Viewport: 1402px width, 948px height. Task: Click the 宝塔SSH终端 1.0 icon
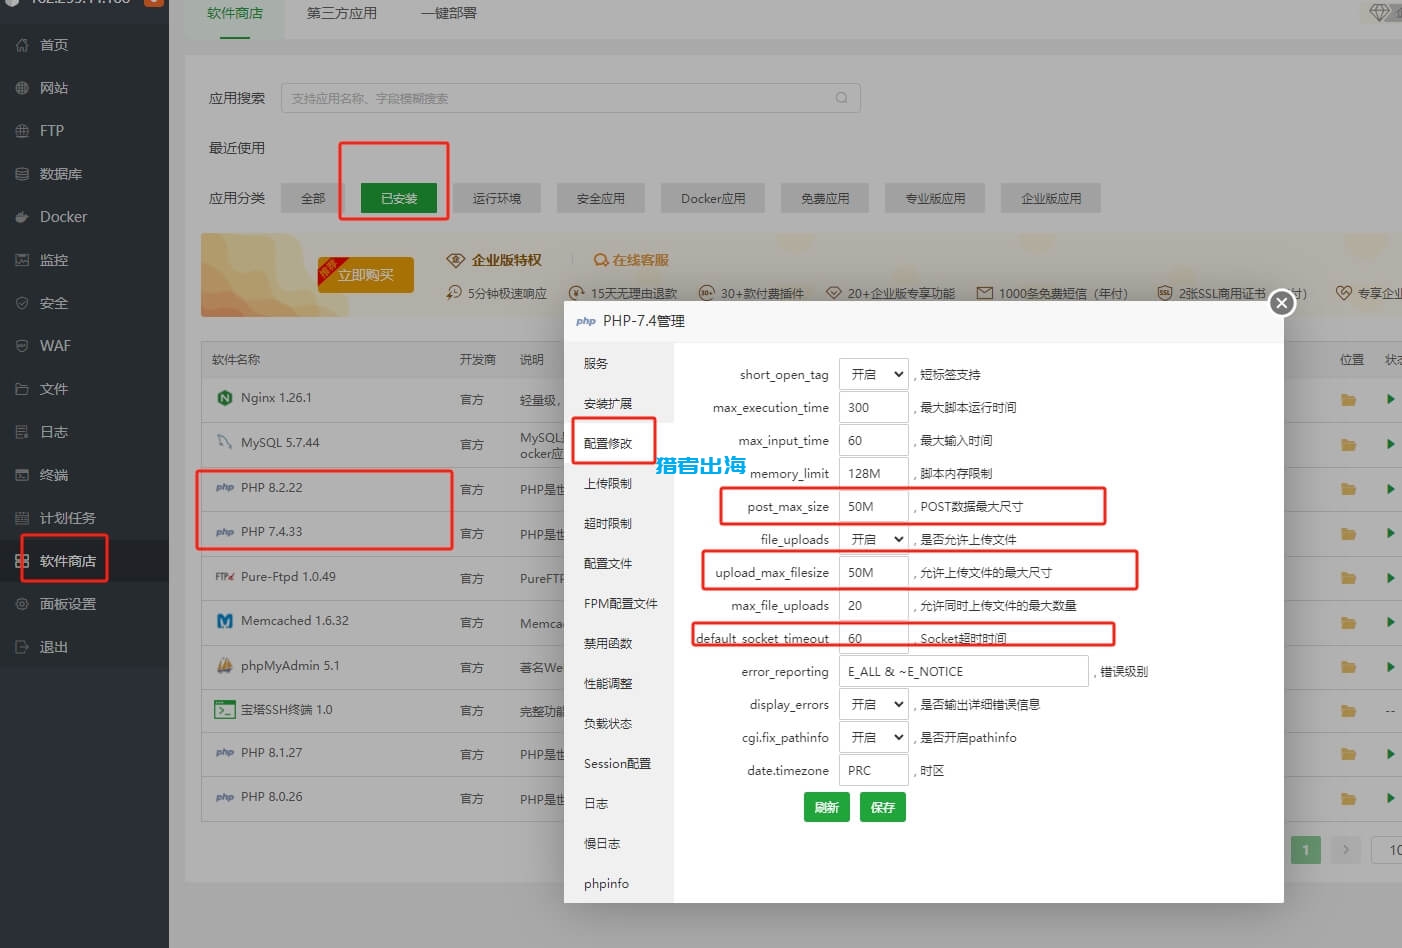pyautogui.click(x=225, y=710)
